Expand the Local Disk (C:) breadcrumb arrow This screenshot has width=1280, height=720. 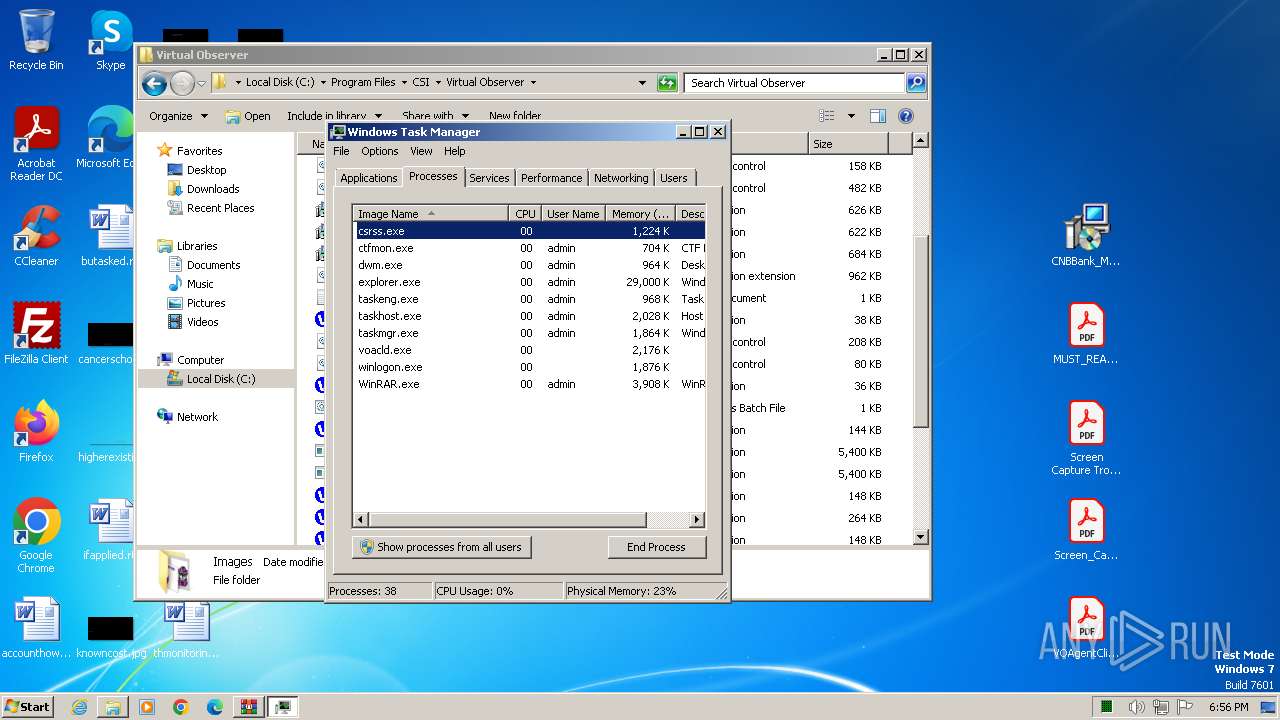click(322, 83)
